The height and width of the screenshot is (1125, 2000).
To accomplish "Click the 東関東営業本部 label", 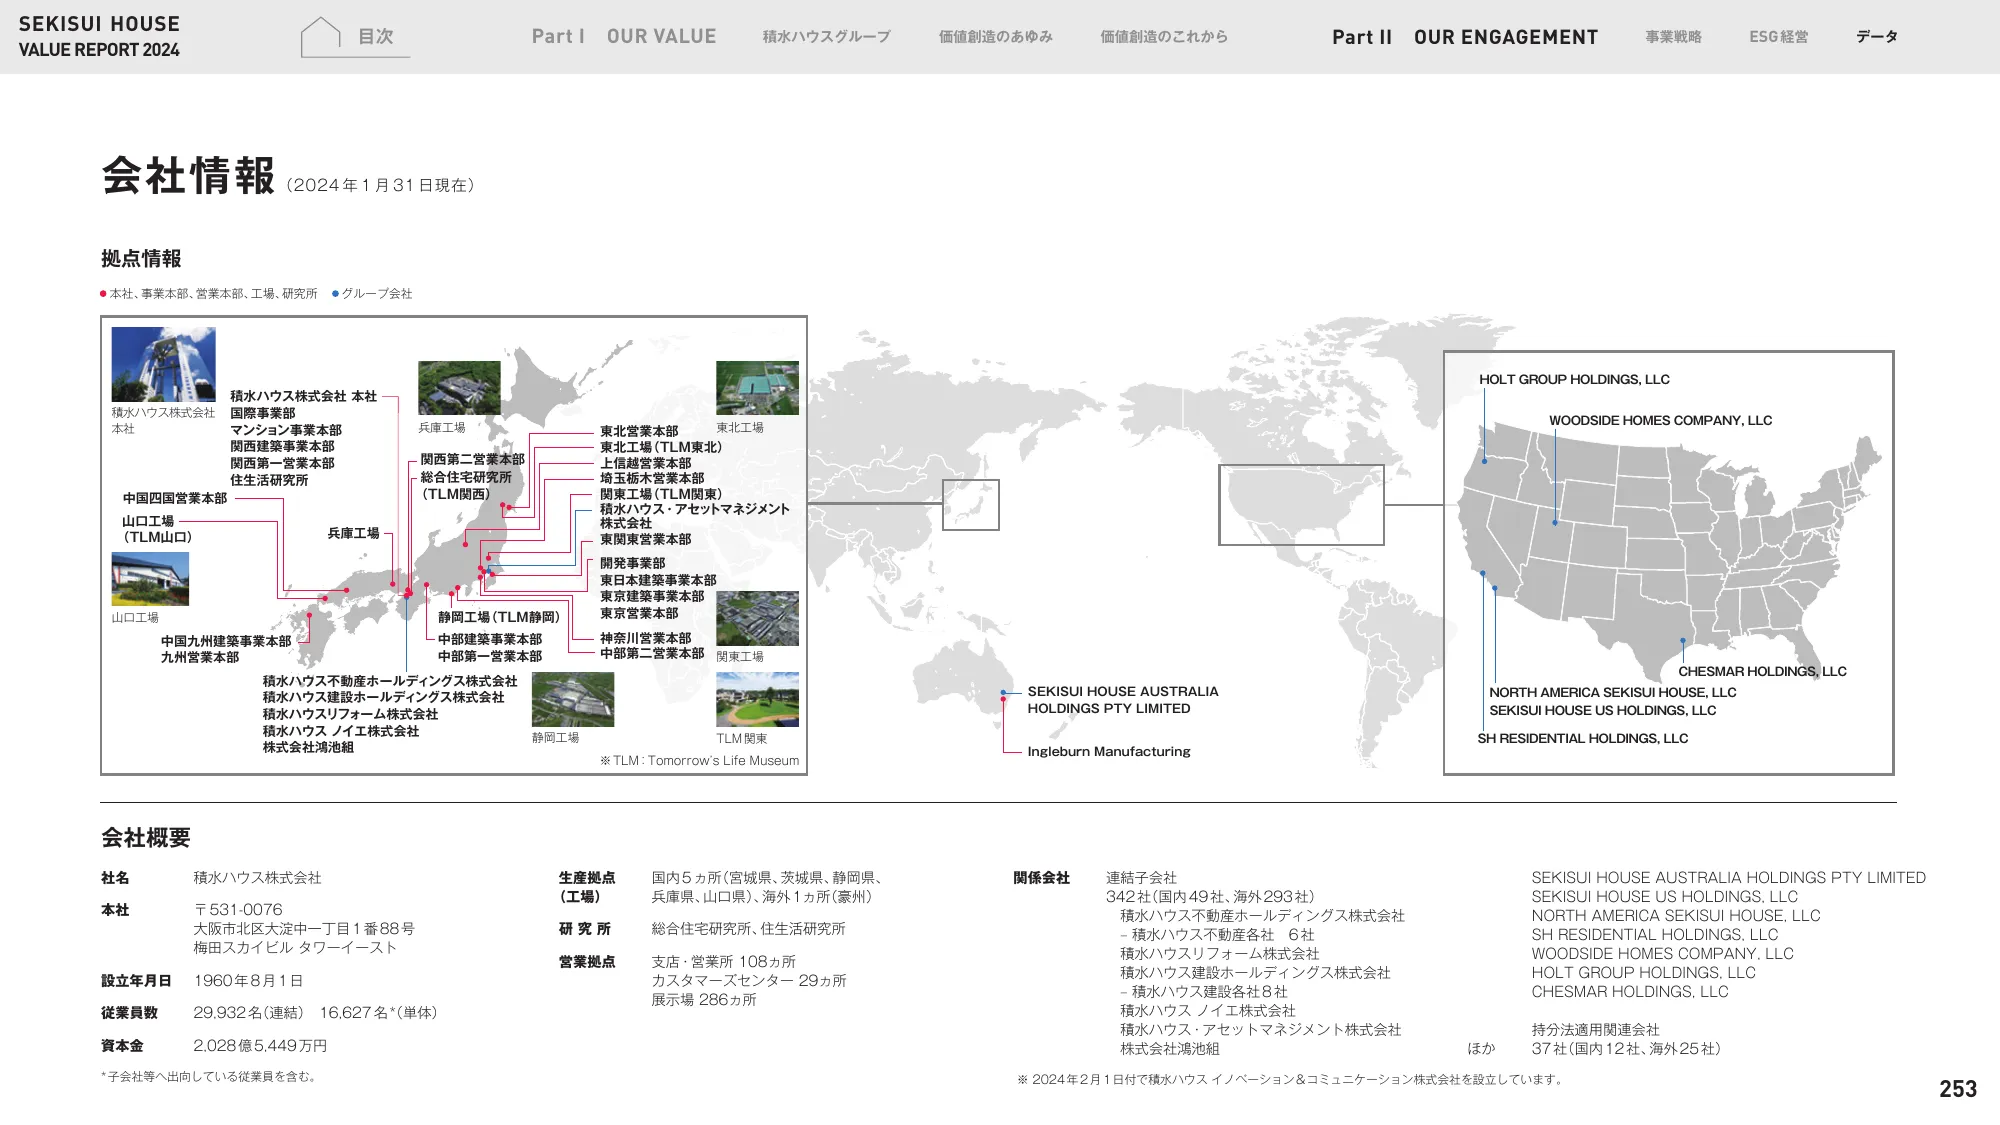I will [645, 540].
